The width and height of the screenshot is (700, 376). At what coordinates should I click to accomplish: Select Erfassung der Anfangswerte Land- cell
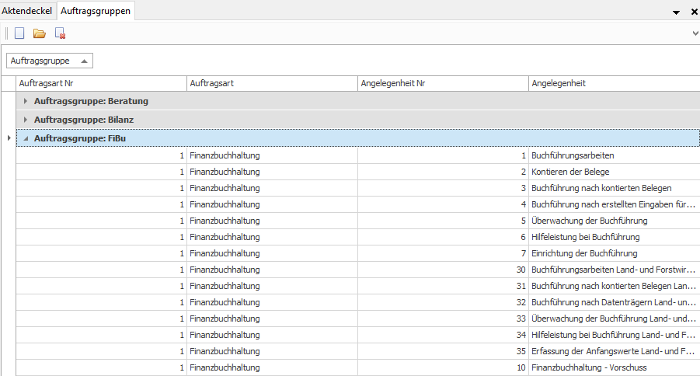pyautogui.click(x=614, y=351)
